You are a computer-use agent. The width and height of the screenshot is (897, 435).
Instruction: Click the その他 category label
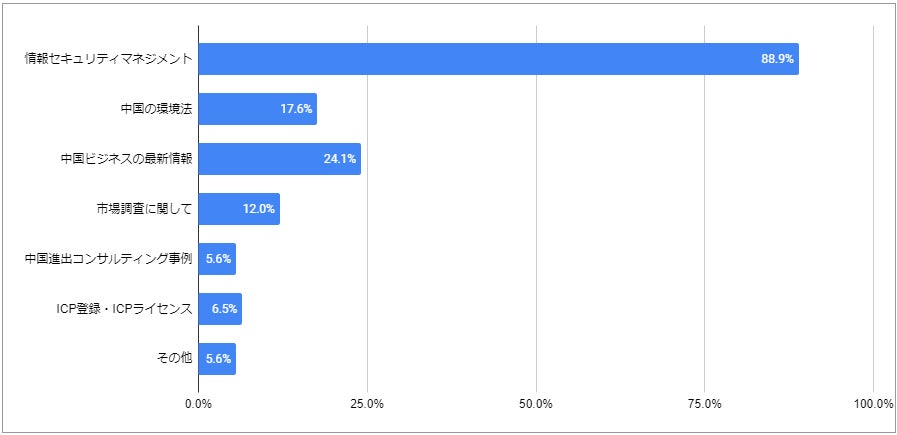pos(174,359)
